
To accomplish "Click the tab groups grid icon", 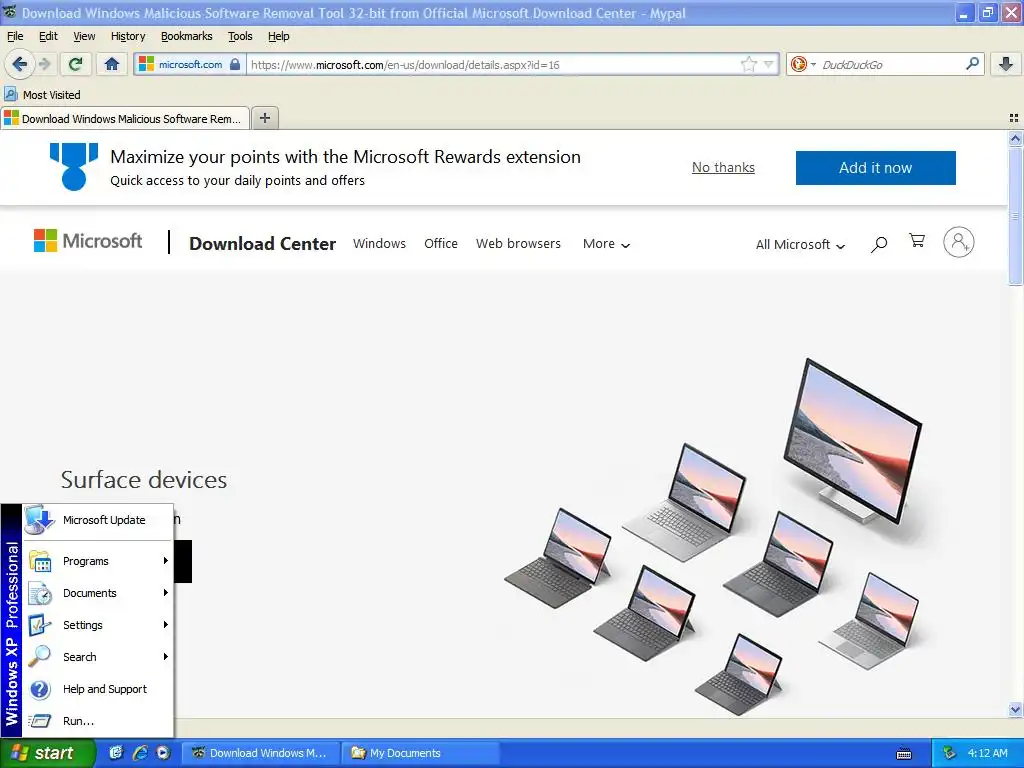I will [1014, 118].
